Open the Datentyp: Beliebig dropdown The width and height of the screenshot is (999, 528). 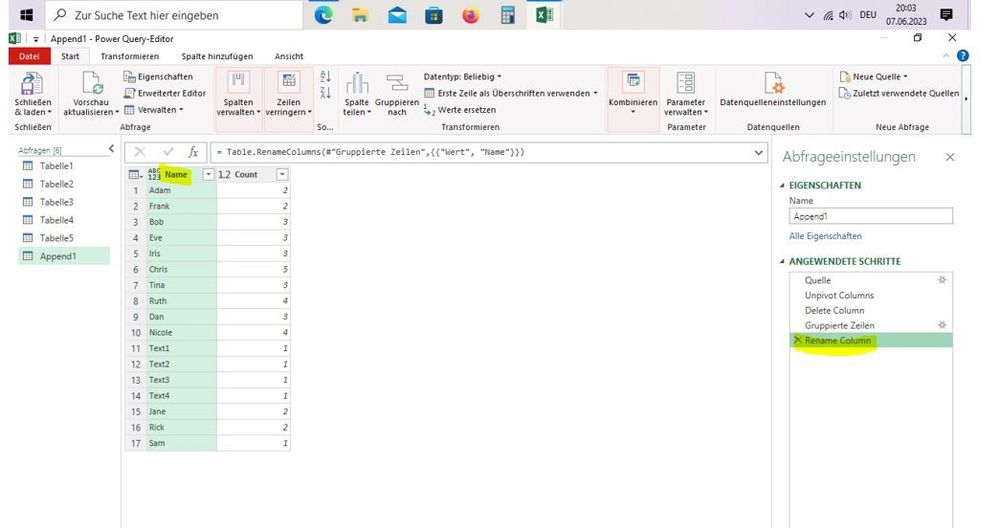463,76
